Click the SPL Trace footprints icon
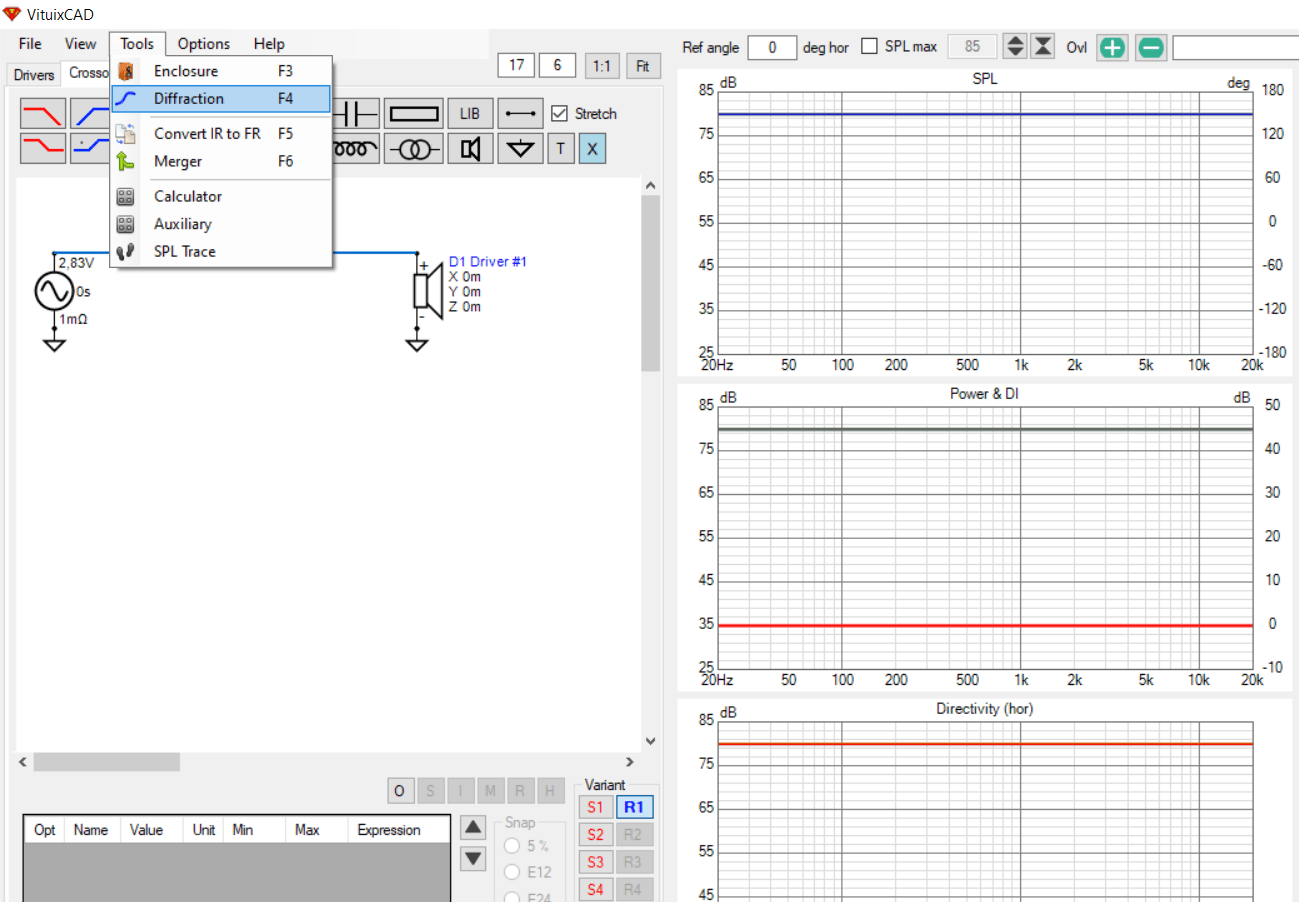Image resolution: width=1299 pixels, height=902 pixels. (125, 251)
